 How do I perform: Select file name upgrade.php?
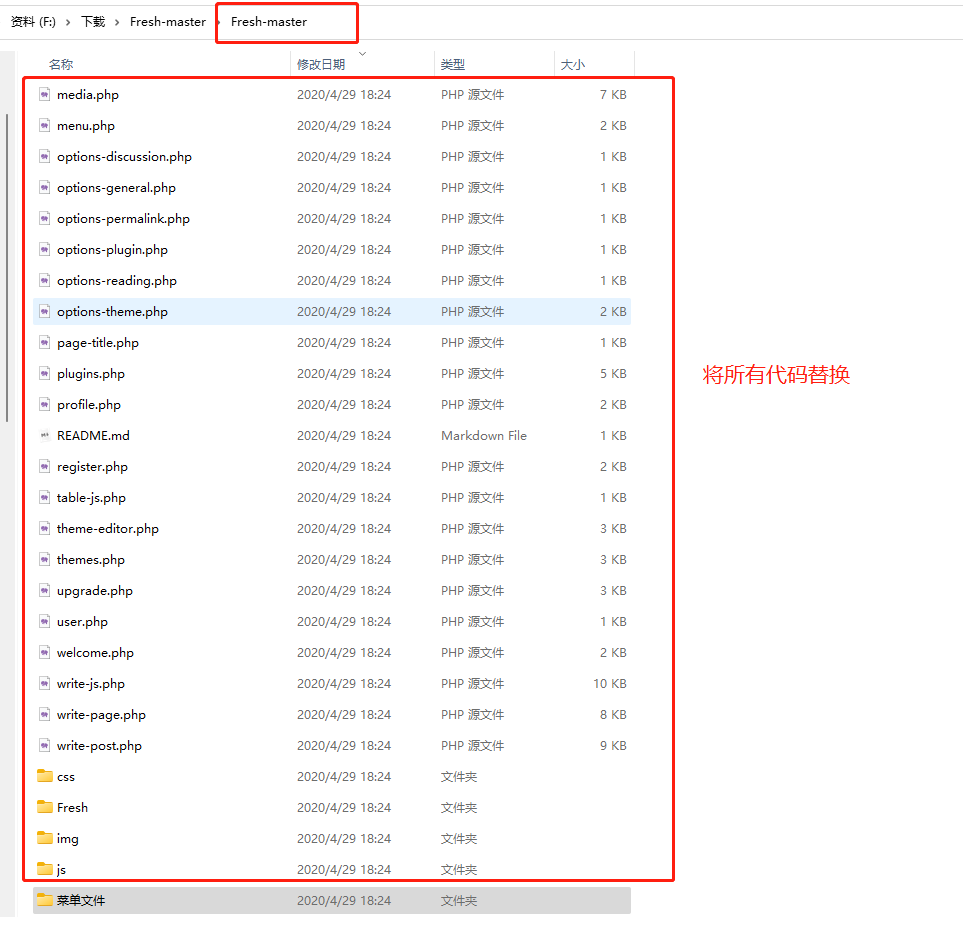(x=95, y=591)
